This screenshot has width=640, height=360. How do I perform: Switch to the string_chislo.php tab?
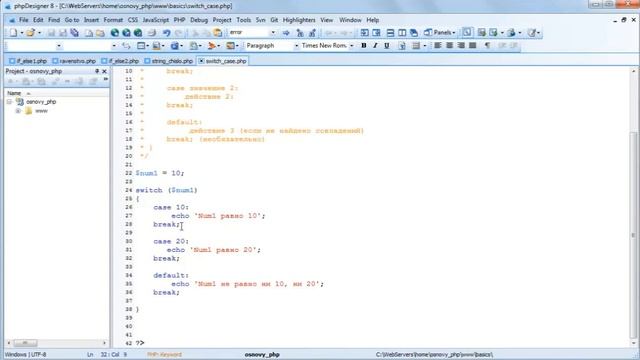(x=169, y=61)
